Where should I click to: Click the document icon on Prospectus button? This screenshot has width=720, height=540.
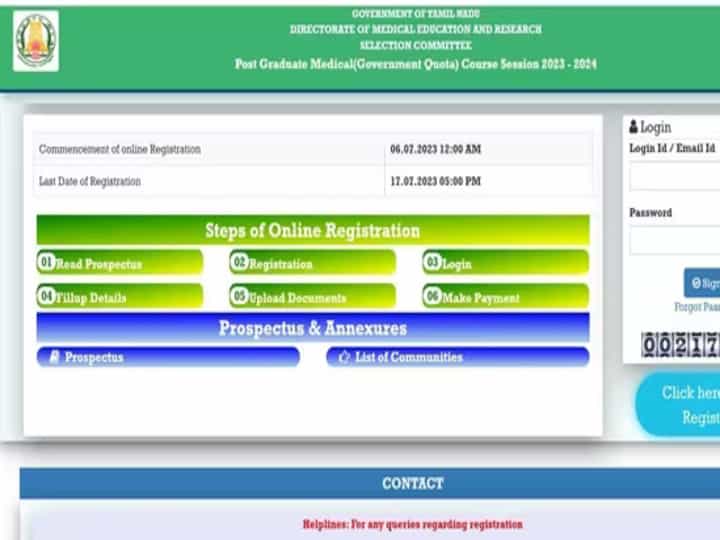click(54, 357)
